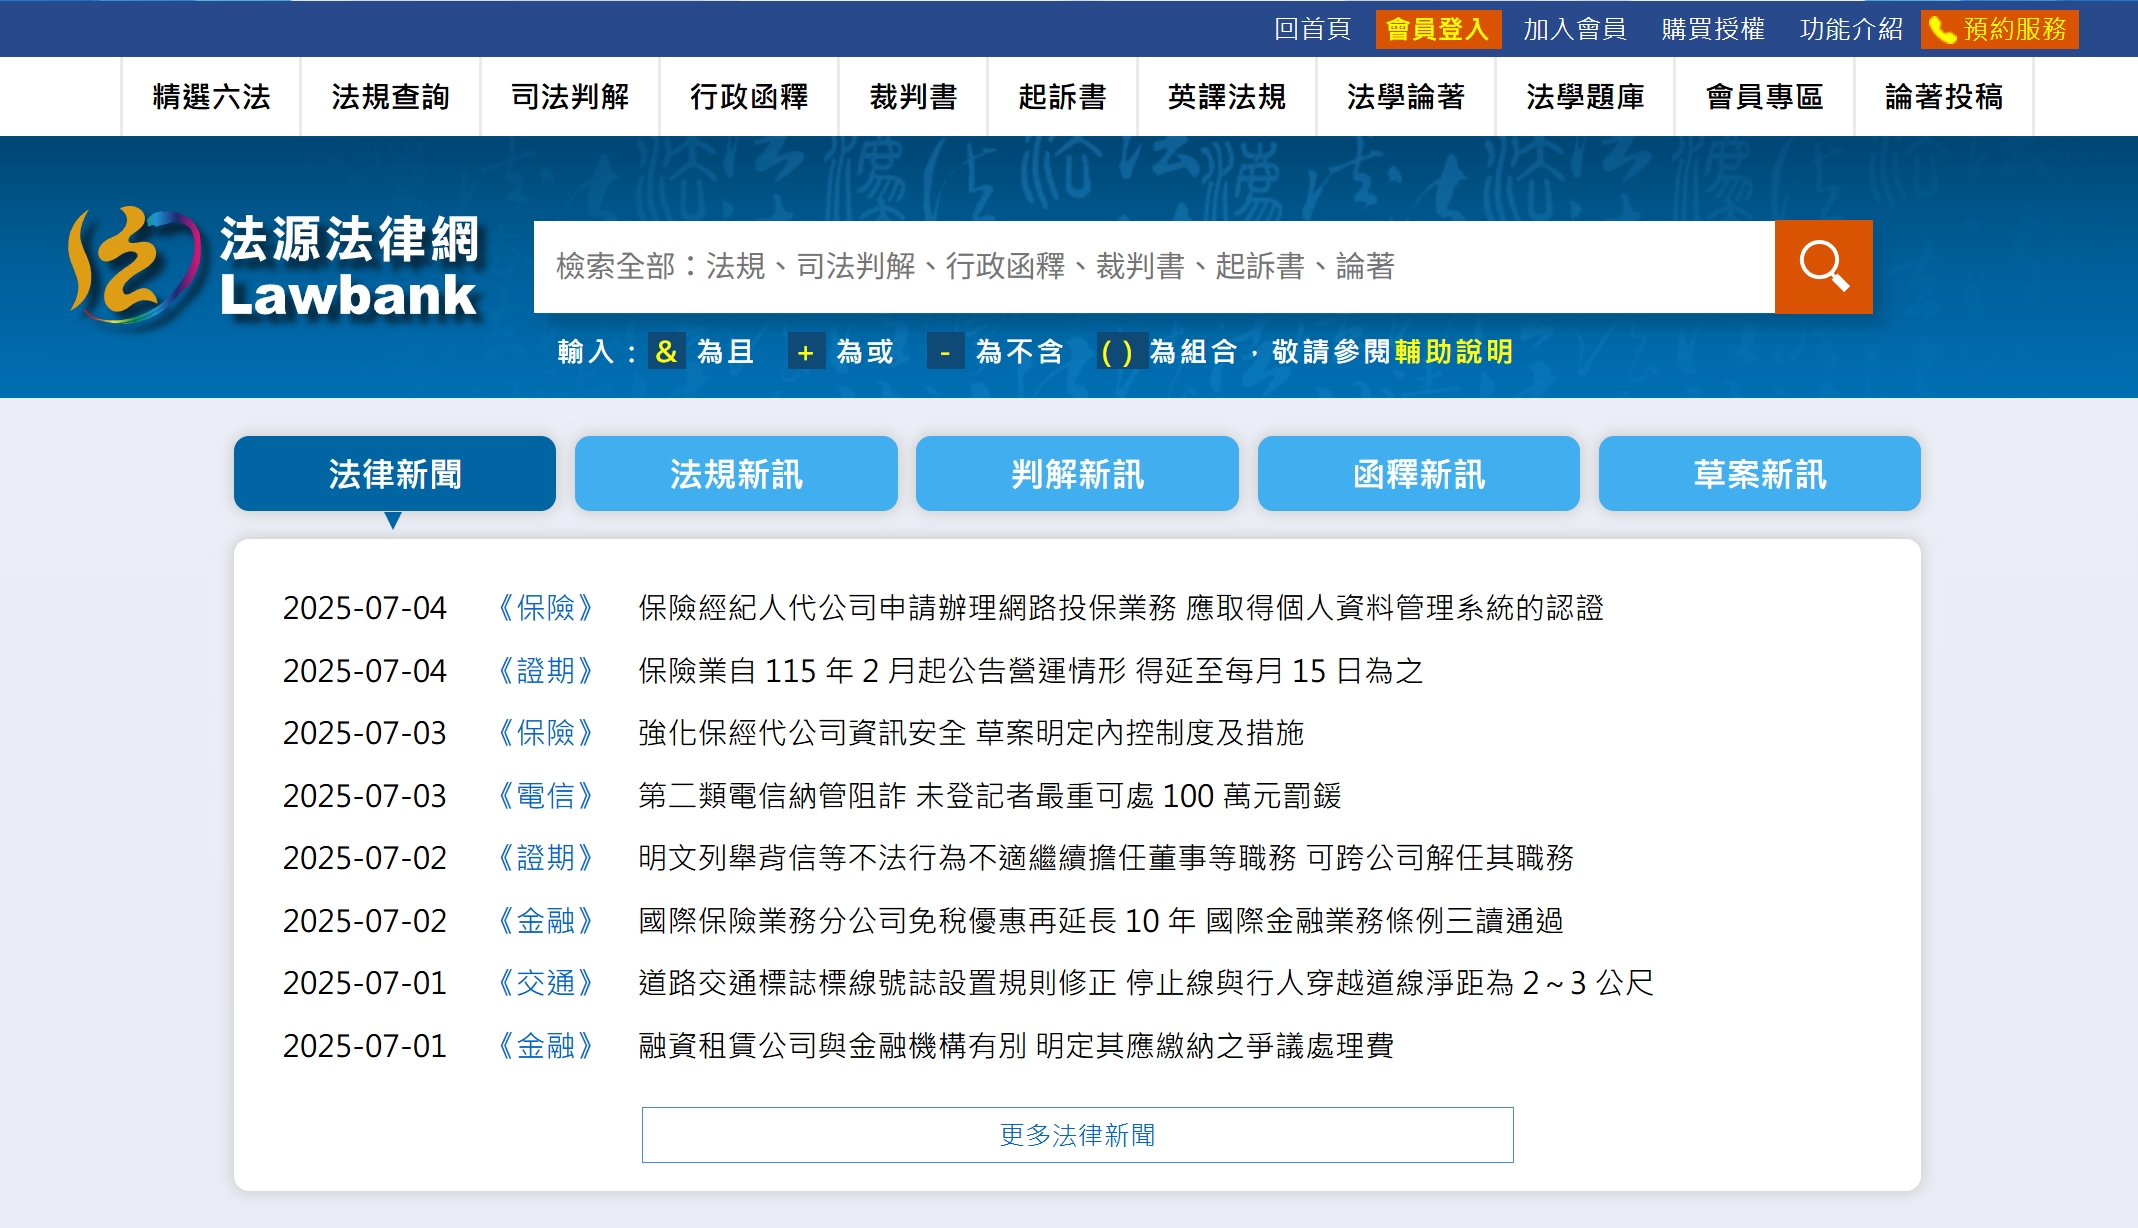Switch to the 判解新訊 tab

tap(1077, 473)
